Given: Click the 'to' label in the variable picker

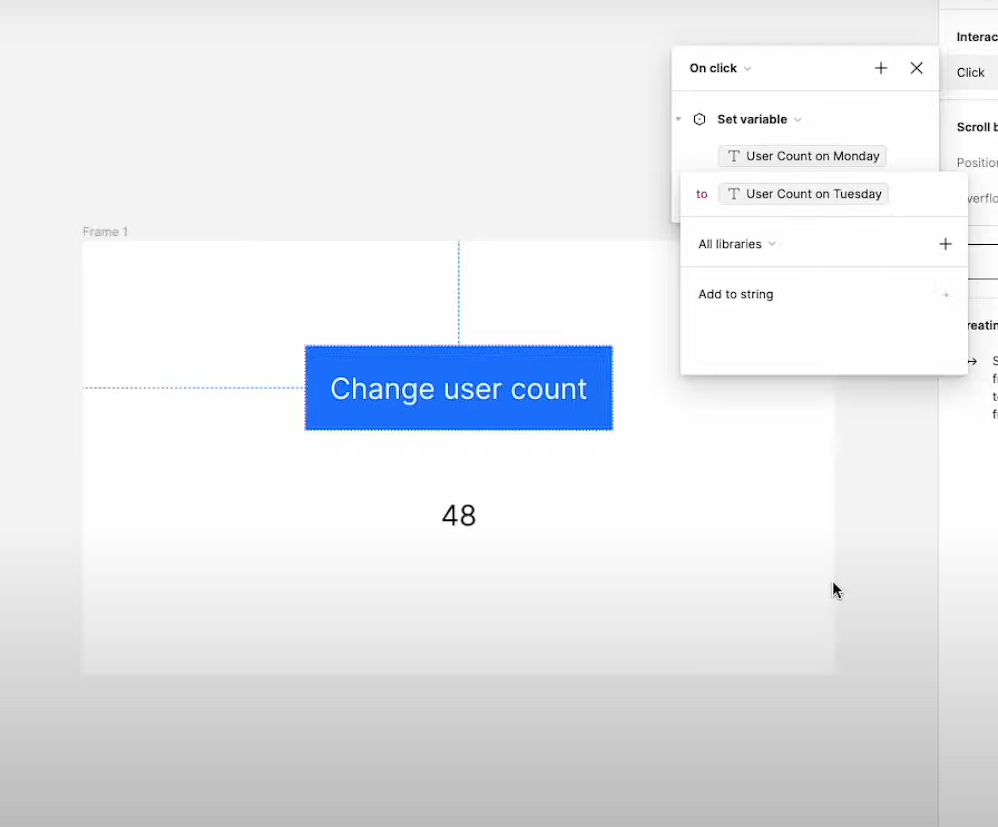Looking at the screenshot, I should [x=701, y=194].
